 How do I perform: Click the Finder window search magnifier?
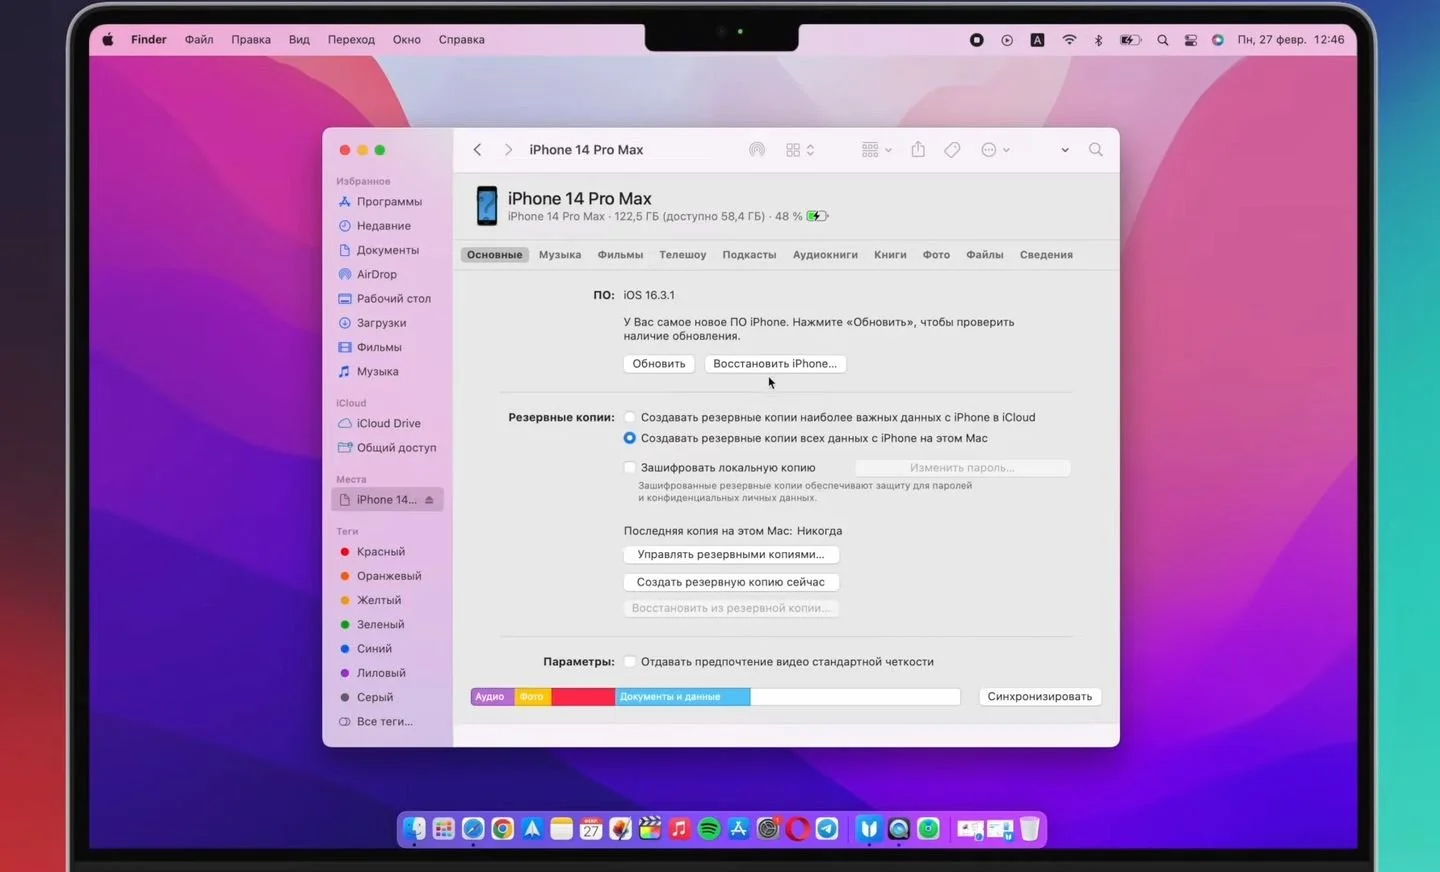1096,150
